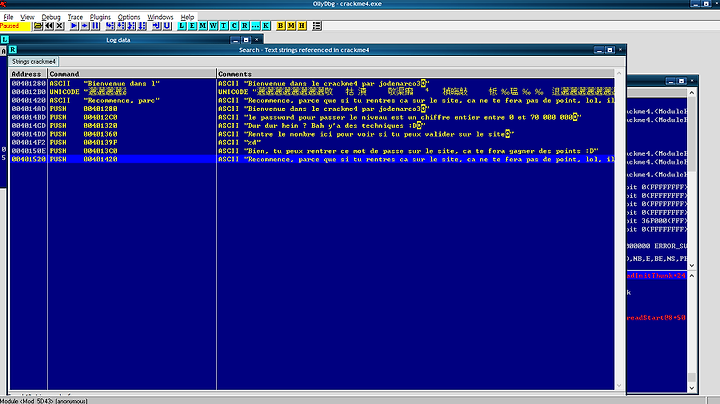Select PUSH 00401280 row at 004014AD
The height and width of the screenshot is (404, 720).
tap(312, 109)
